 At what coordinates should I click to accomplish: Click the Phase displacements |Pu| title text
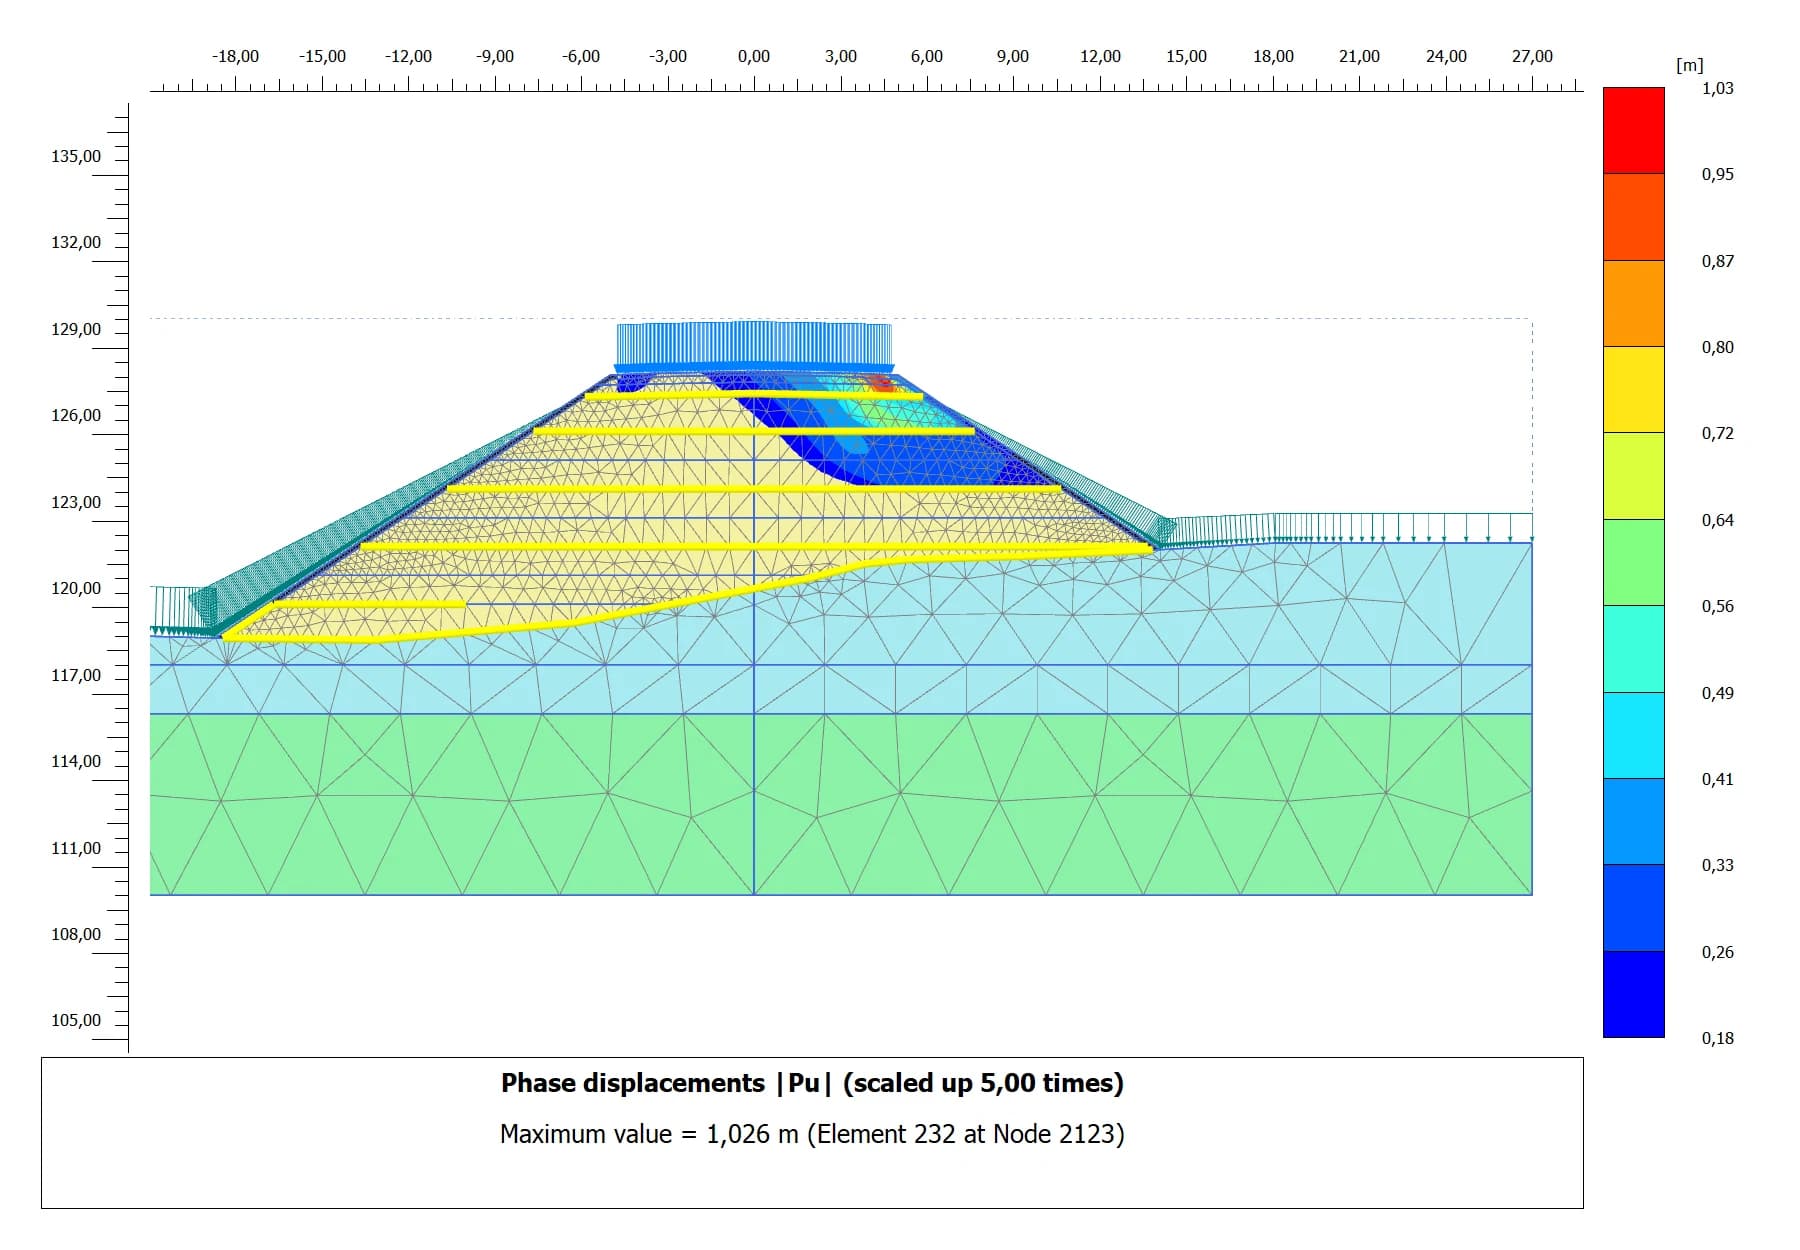point(811,1083)
